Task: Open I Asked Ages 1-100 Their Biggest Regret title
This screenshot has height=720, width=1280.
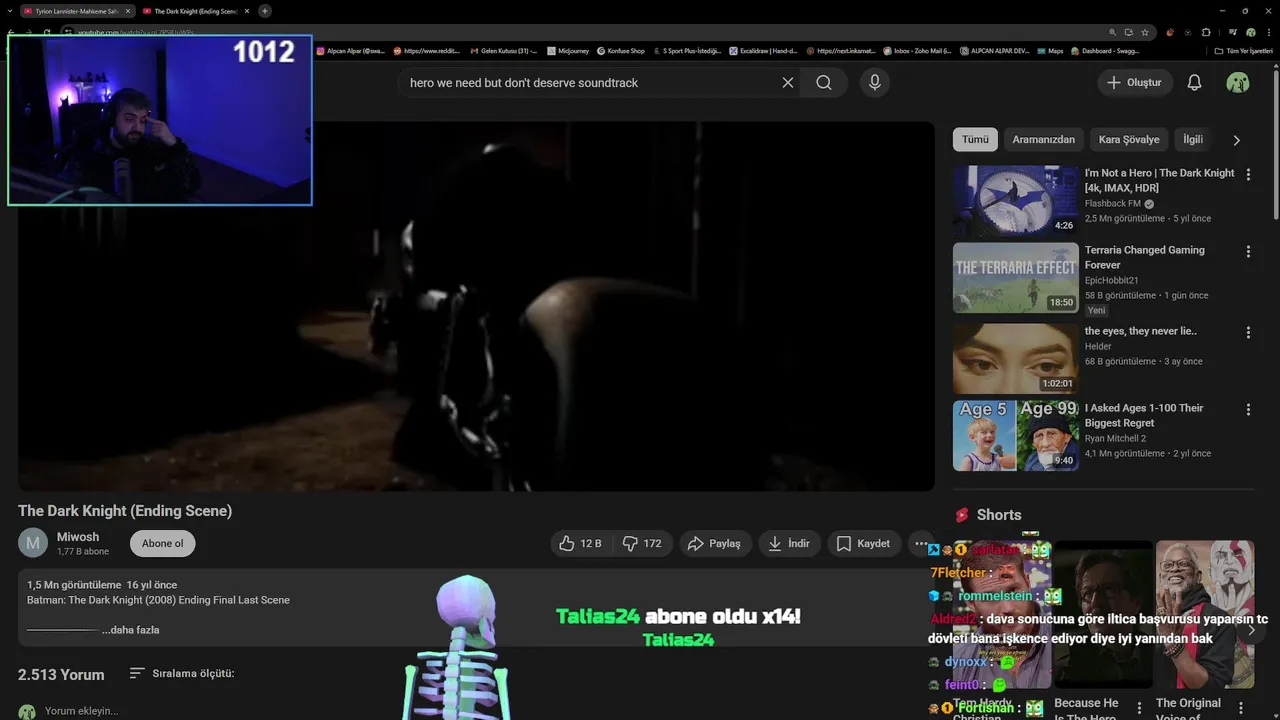Action: coord(1144,415)
